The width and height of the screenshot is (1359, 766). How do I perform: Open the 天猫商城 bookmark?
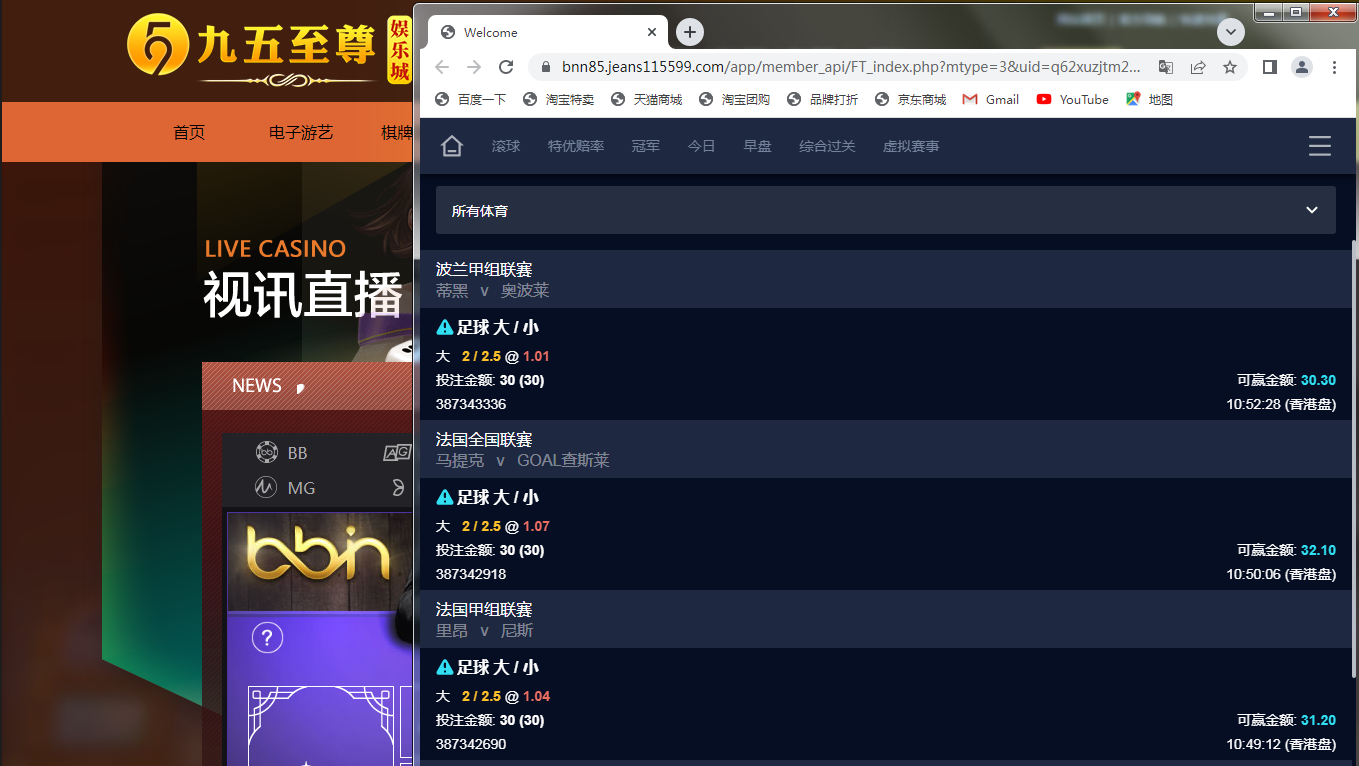pyautogui.click(x=647, y=99)
